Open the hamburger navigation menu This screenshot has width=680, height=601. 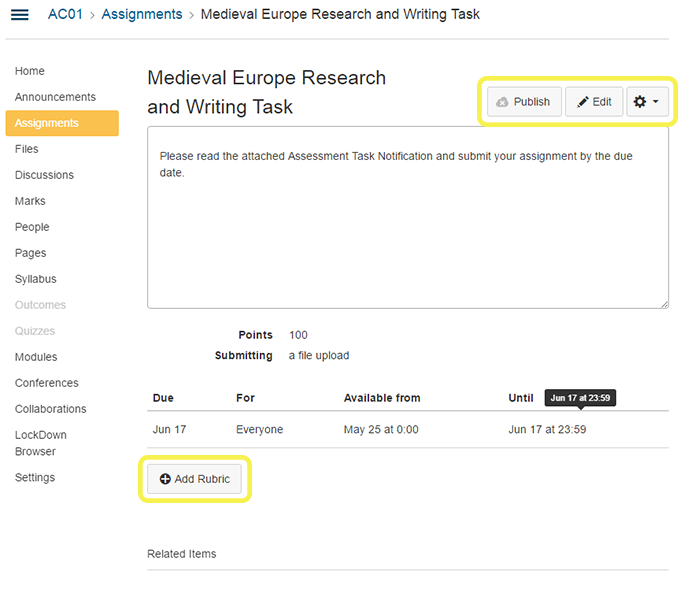[19, 15]
